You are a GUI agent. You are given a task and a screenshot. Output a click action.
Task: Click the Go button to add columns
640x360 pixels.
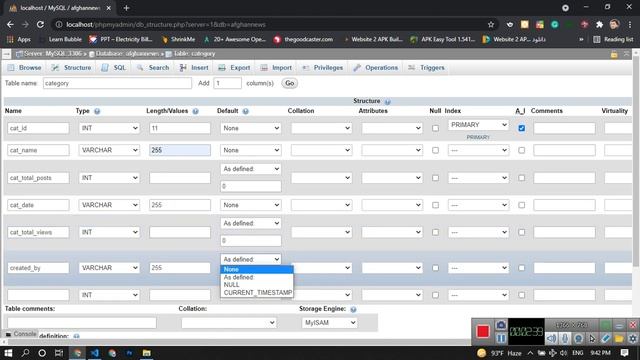289,83
